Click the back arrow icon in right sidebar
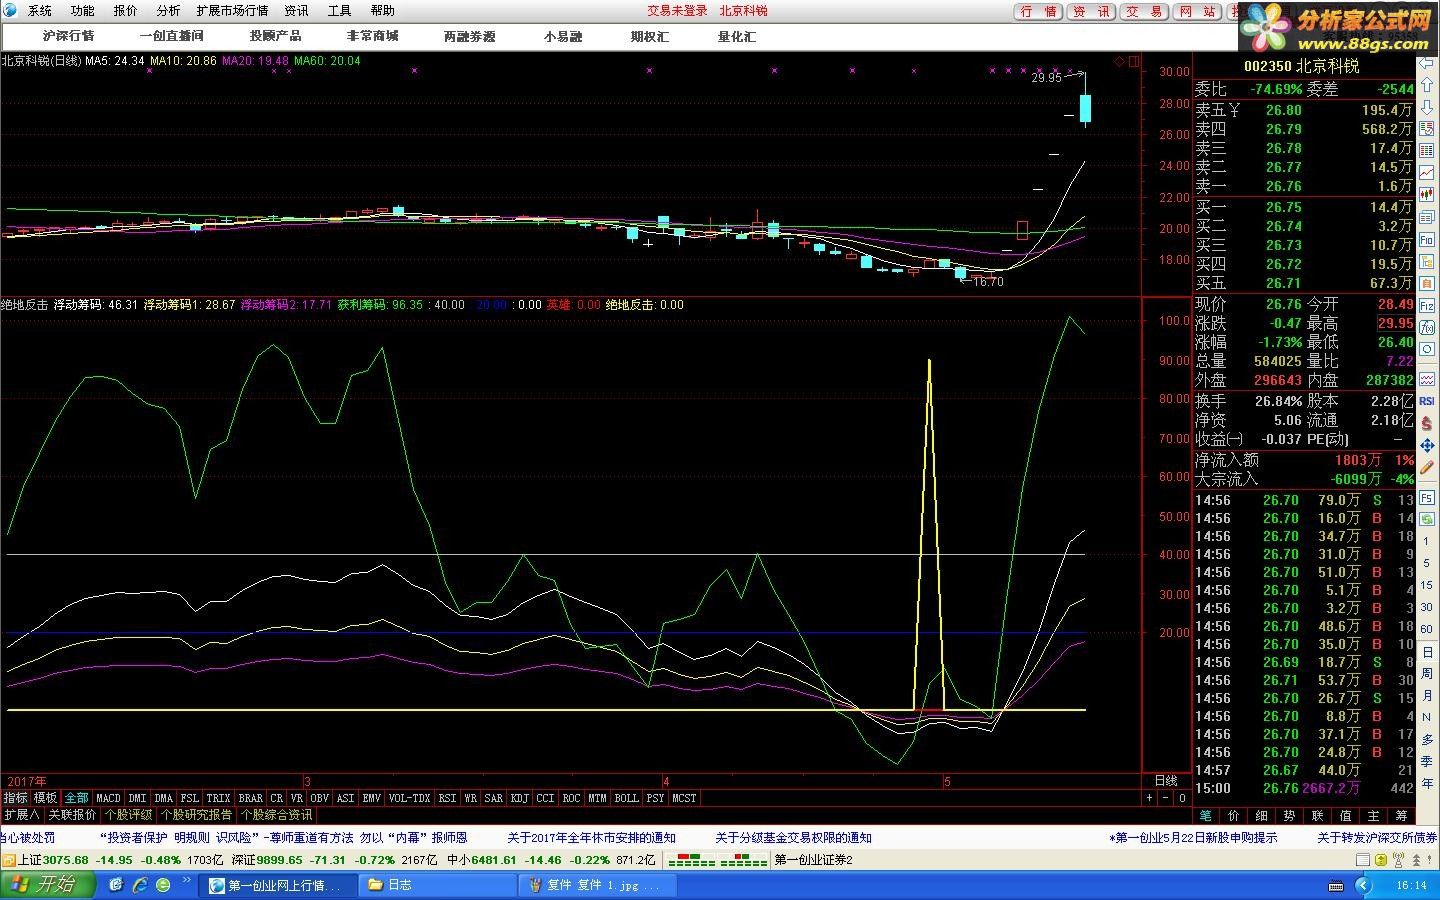This screenshot has width=1440, height=900. point(1427,62)
